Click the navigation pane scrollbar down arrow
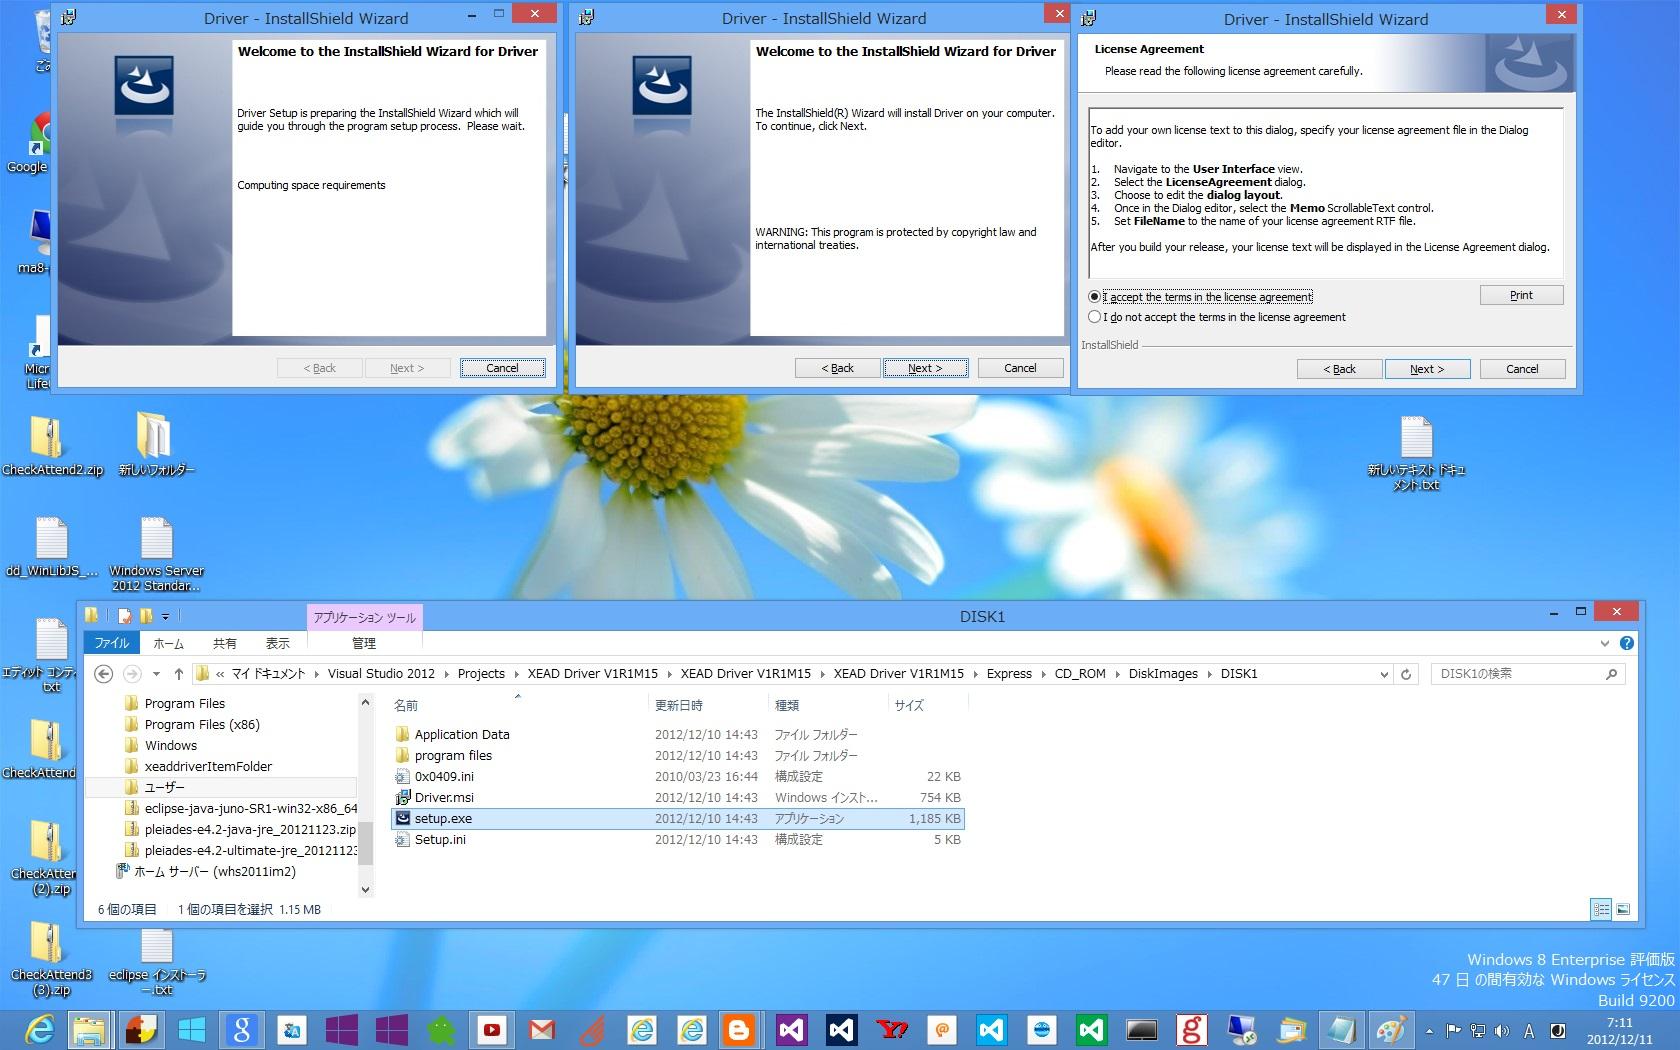1680x1050 pixels. (365, 889)
